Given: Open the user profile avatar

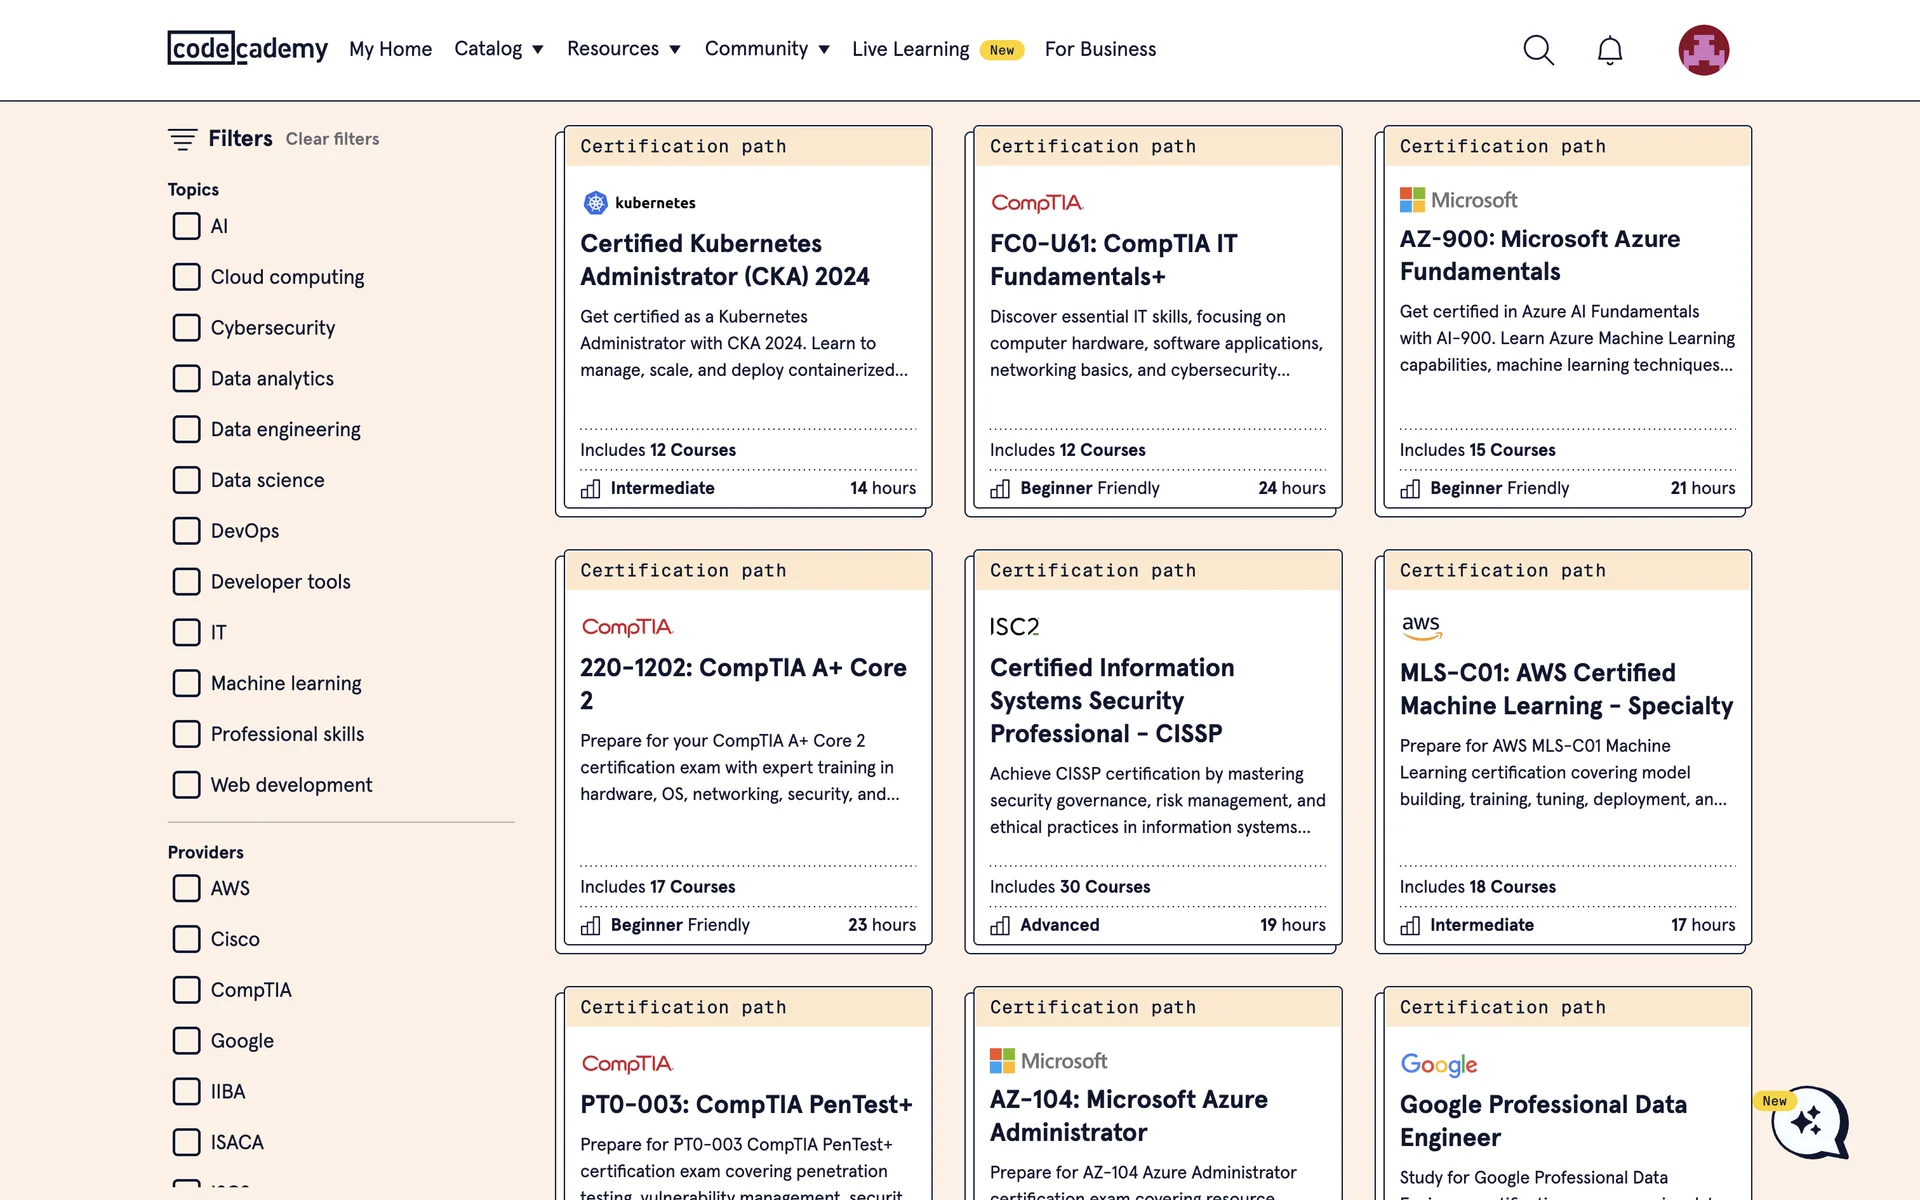Looking at the screenshot, I should click(x=1703, y=50).
